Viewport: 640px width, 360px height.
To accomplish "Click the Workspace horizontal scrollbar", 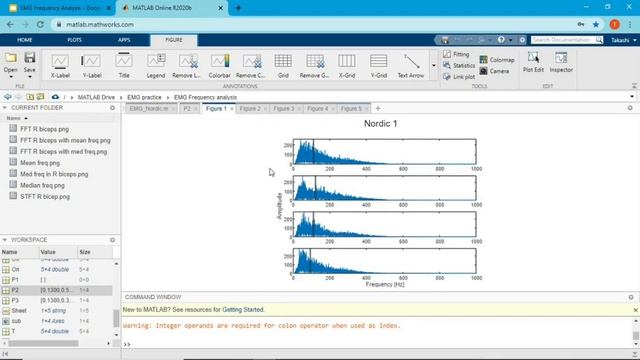I will [x=43, y=344].
